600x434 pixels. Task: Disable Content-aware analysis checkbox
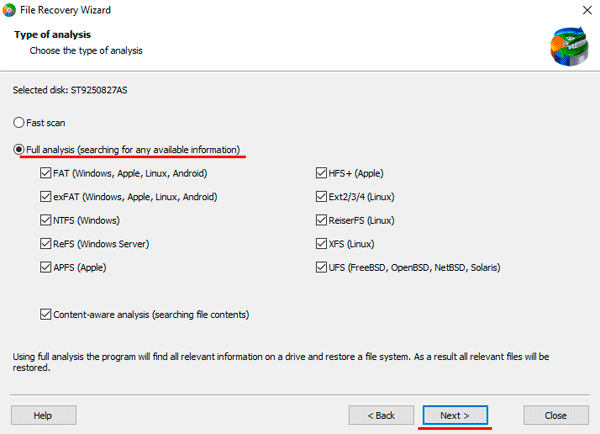pyautogui.click(x=46, y=314)
